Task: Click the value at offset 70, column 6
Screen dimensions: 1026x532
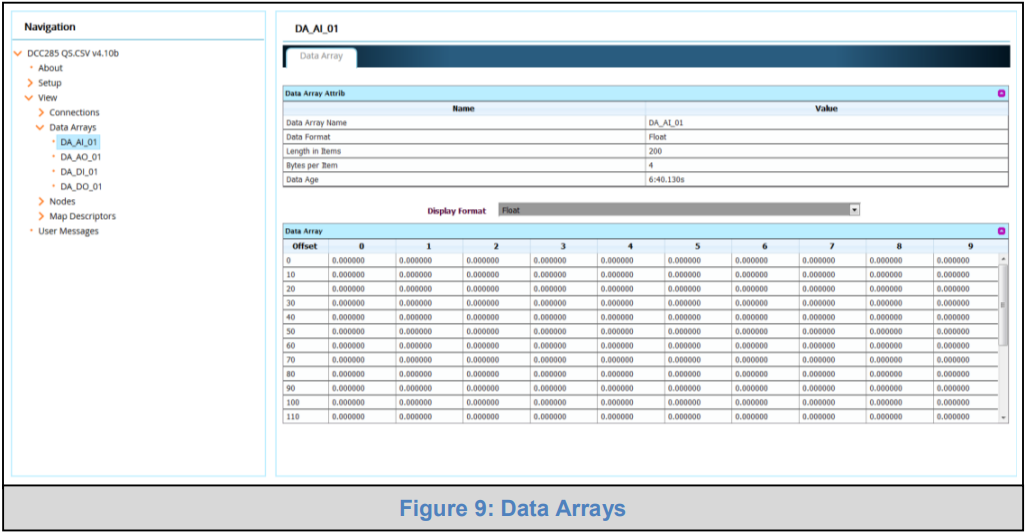Action: tap(751, 360)
